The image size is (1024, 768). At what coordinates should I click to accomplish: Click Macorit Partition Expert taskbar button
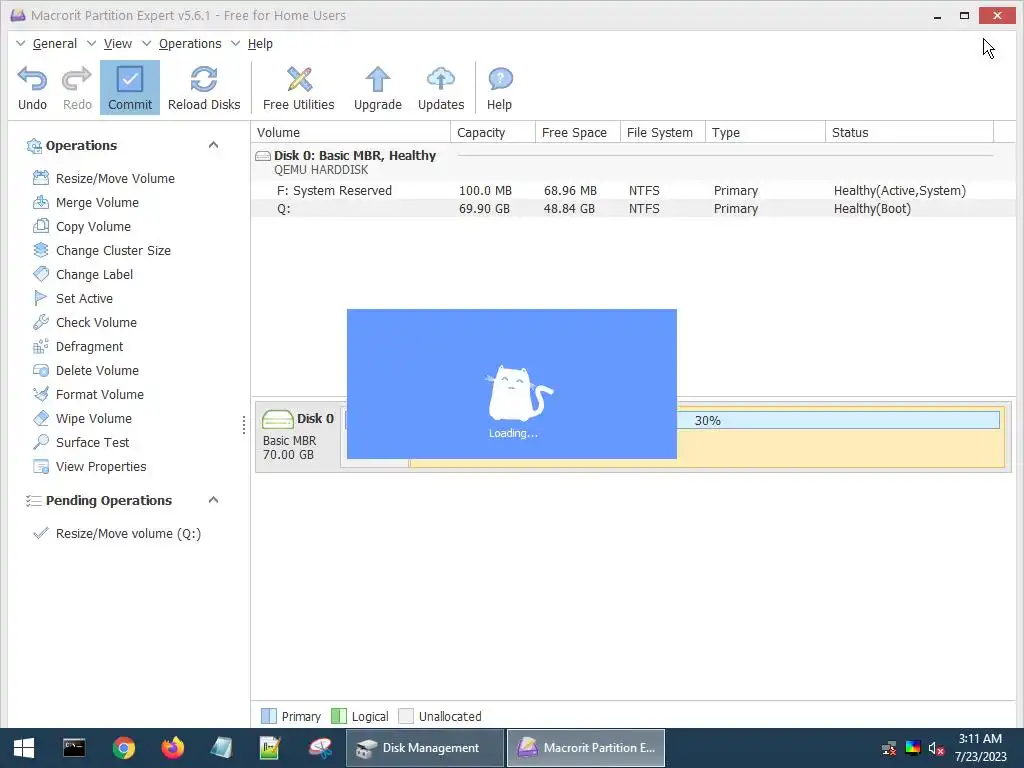click(x=586, y=748)
